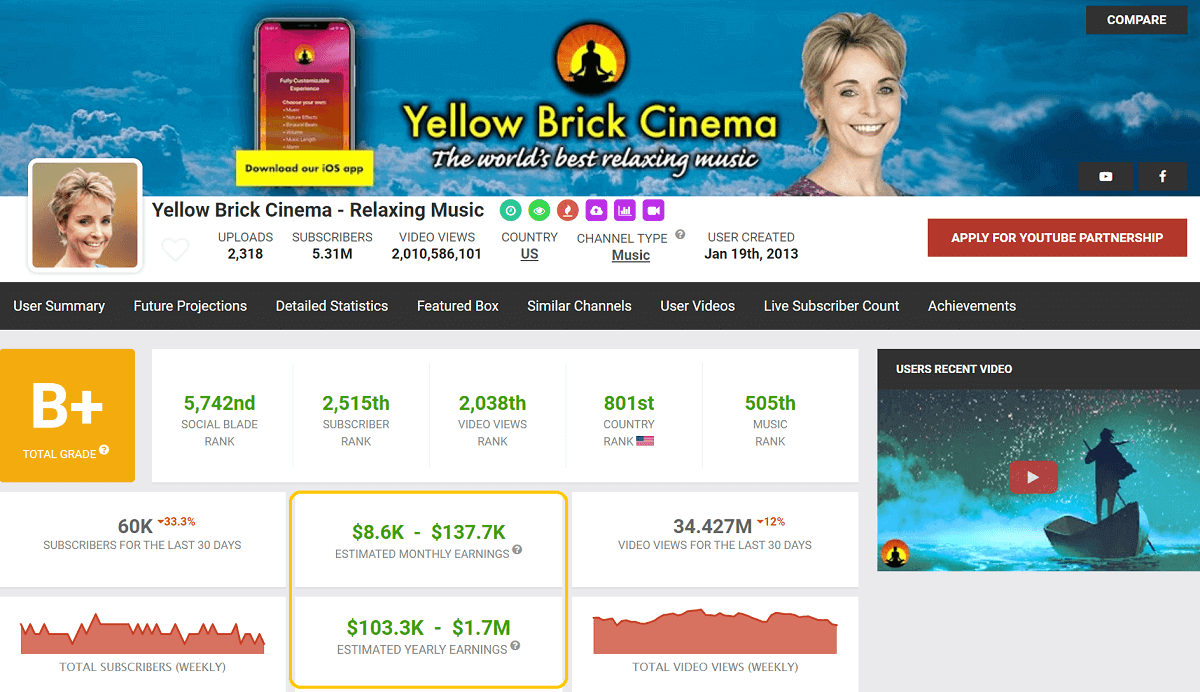Favorite the channel with the heart icon

[176, 250]
